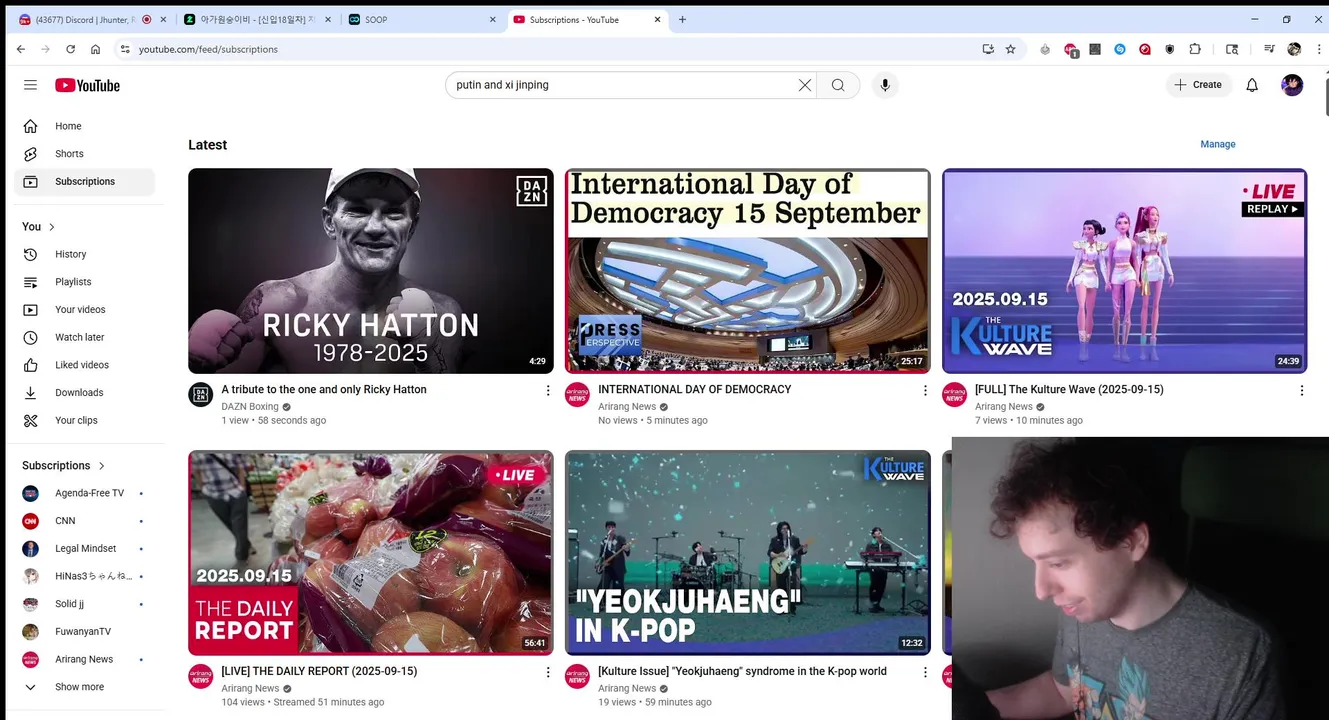The image size is (1329, 720).
Task: Open Your videos in the sidebar
Action: coord(85,310)
